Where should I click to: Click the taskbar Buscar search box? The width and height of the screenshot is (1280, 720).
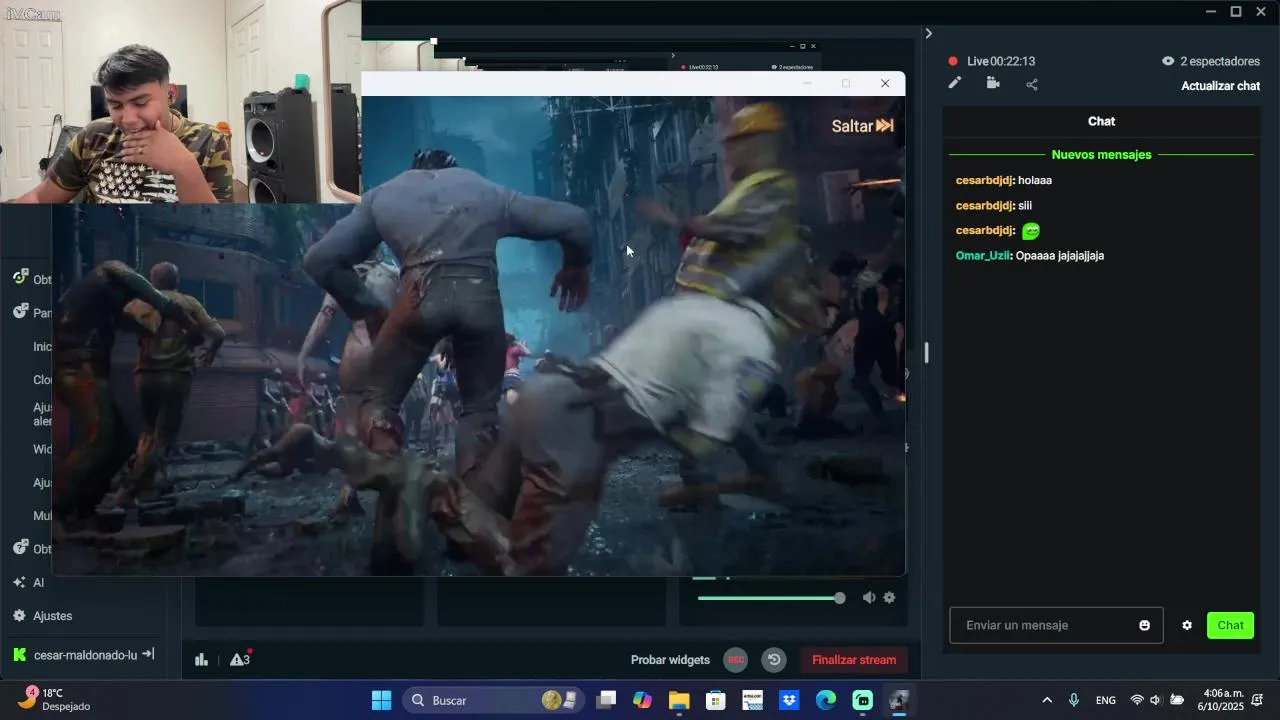493,700
